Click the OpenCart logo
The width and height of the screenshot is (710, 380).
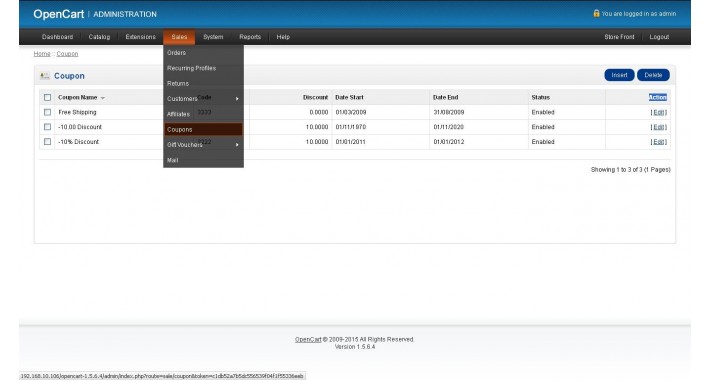tap(58, 14)
